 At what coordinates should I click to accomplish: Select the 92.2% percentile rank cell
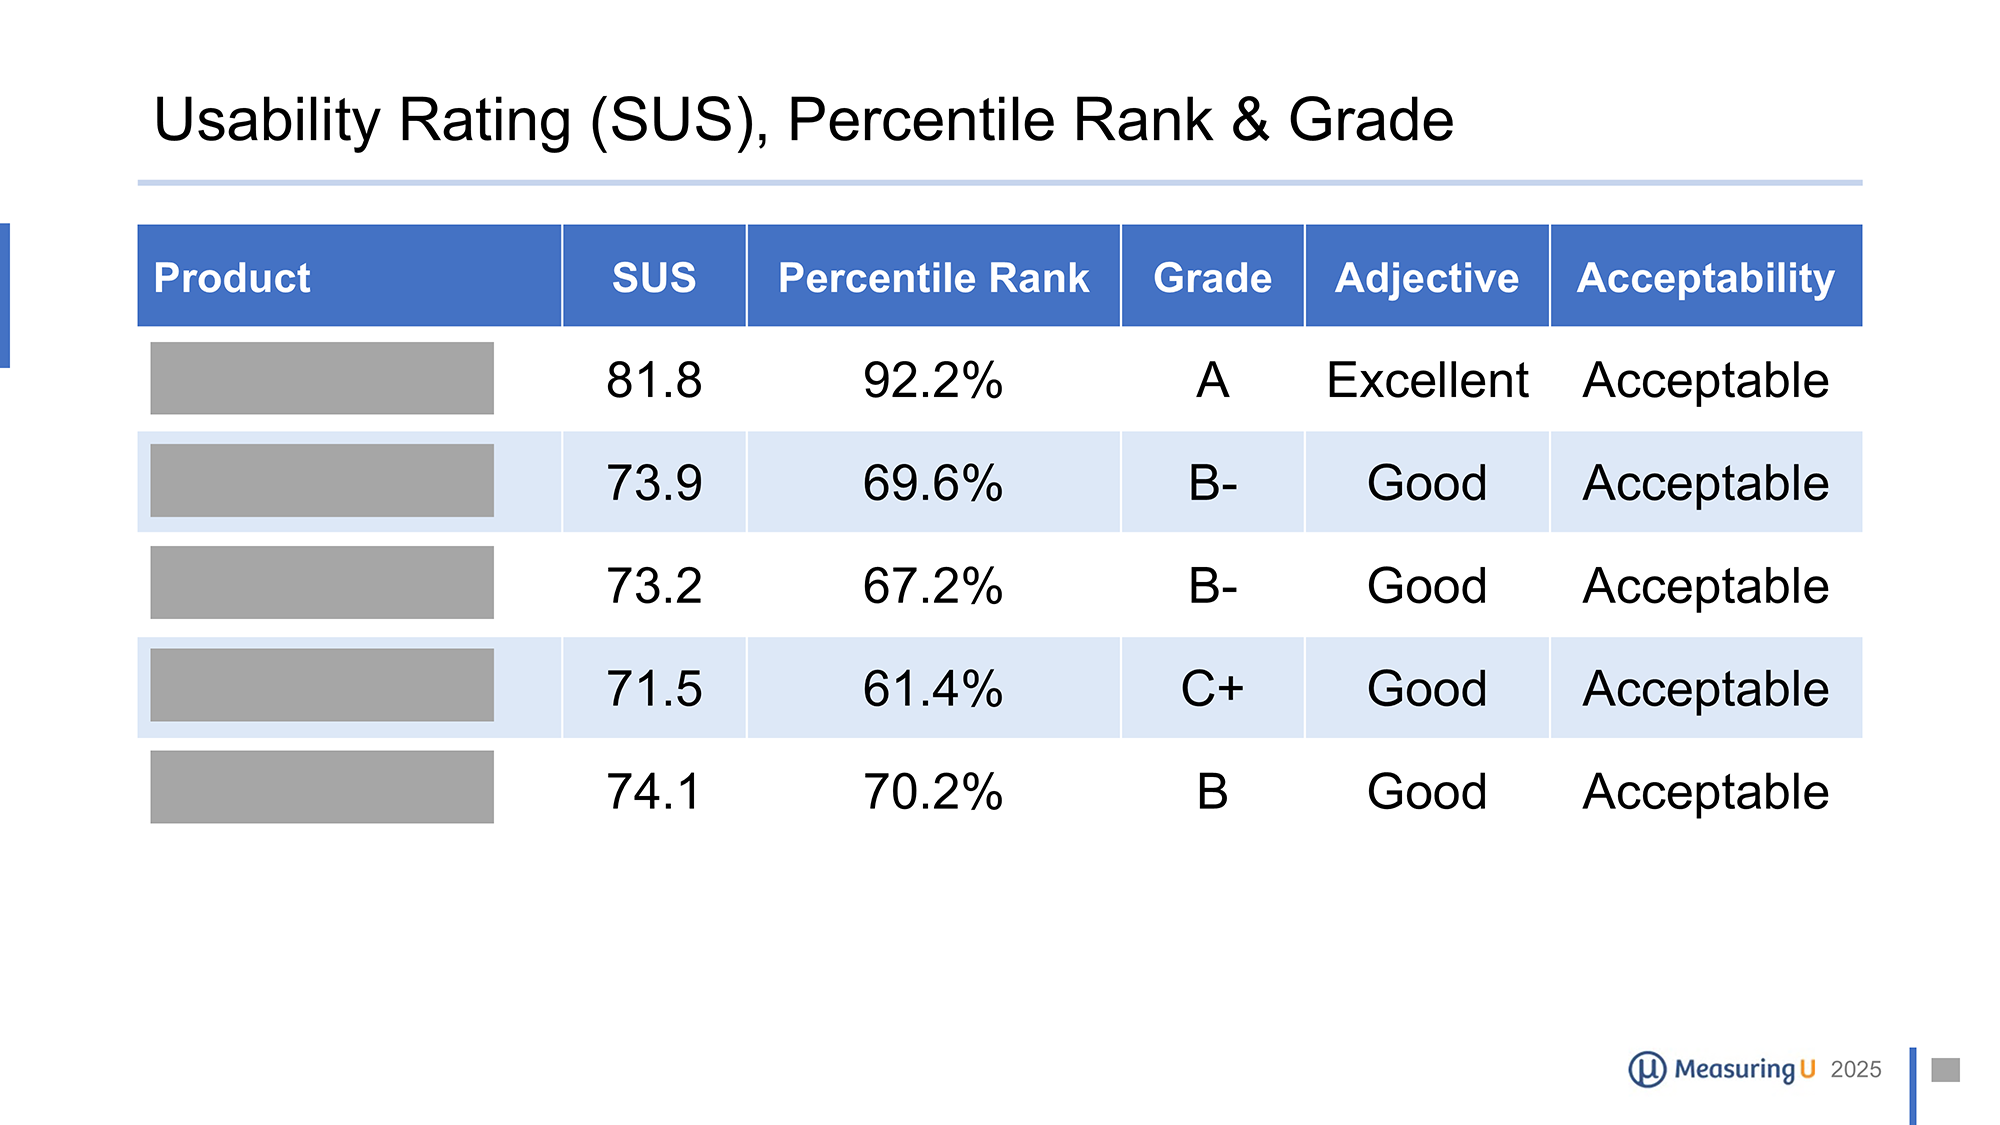coord(933,380)
